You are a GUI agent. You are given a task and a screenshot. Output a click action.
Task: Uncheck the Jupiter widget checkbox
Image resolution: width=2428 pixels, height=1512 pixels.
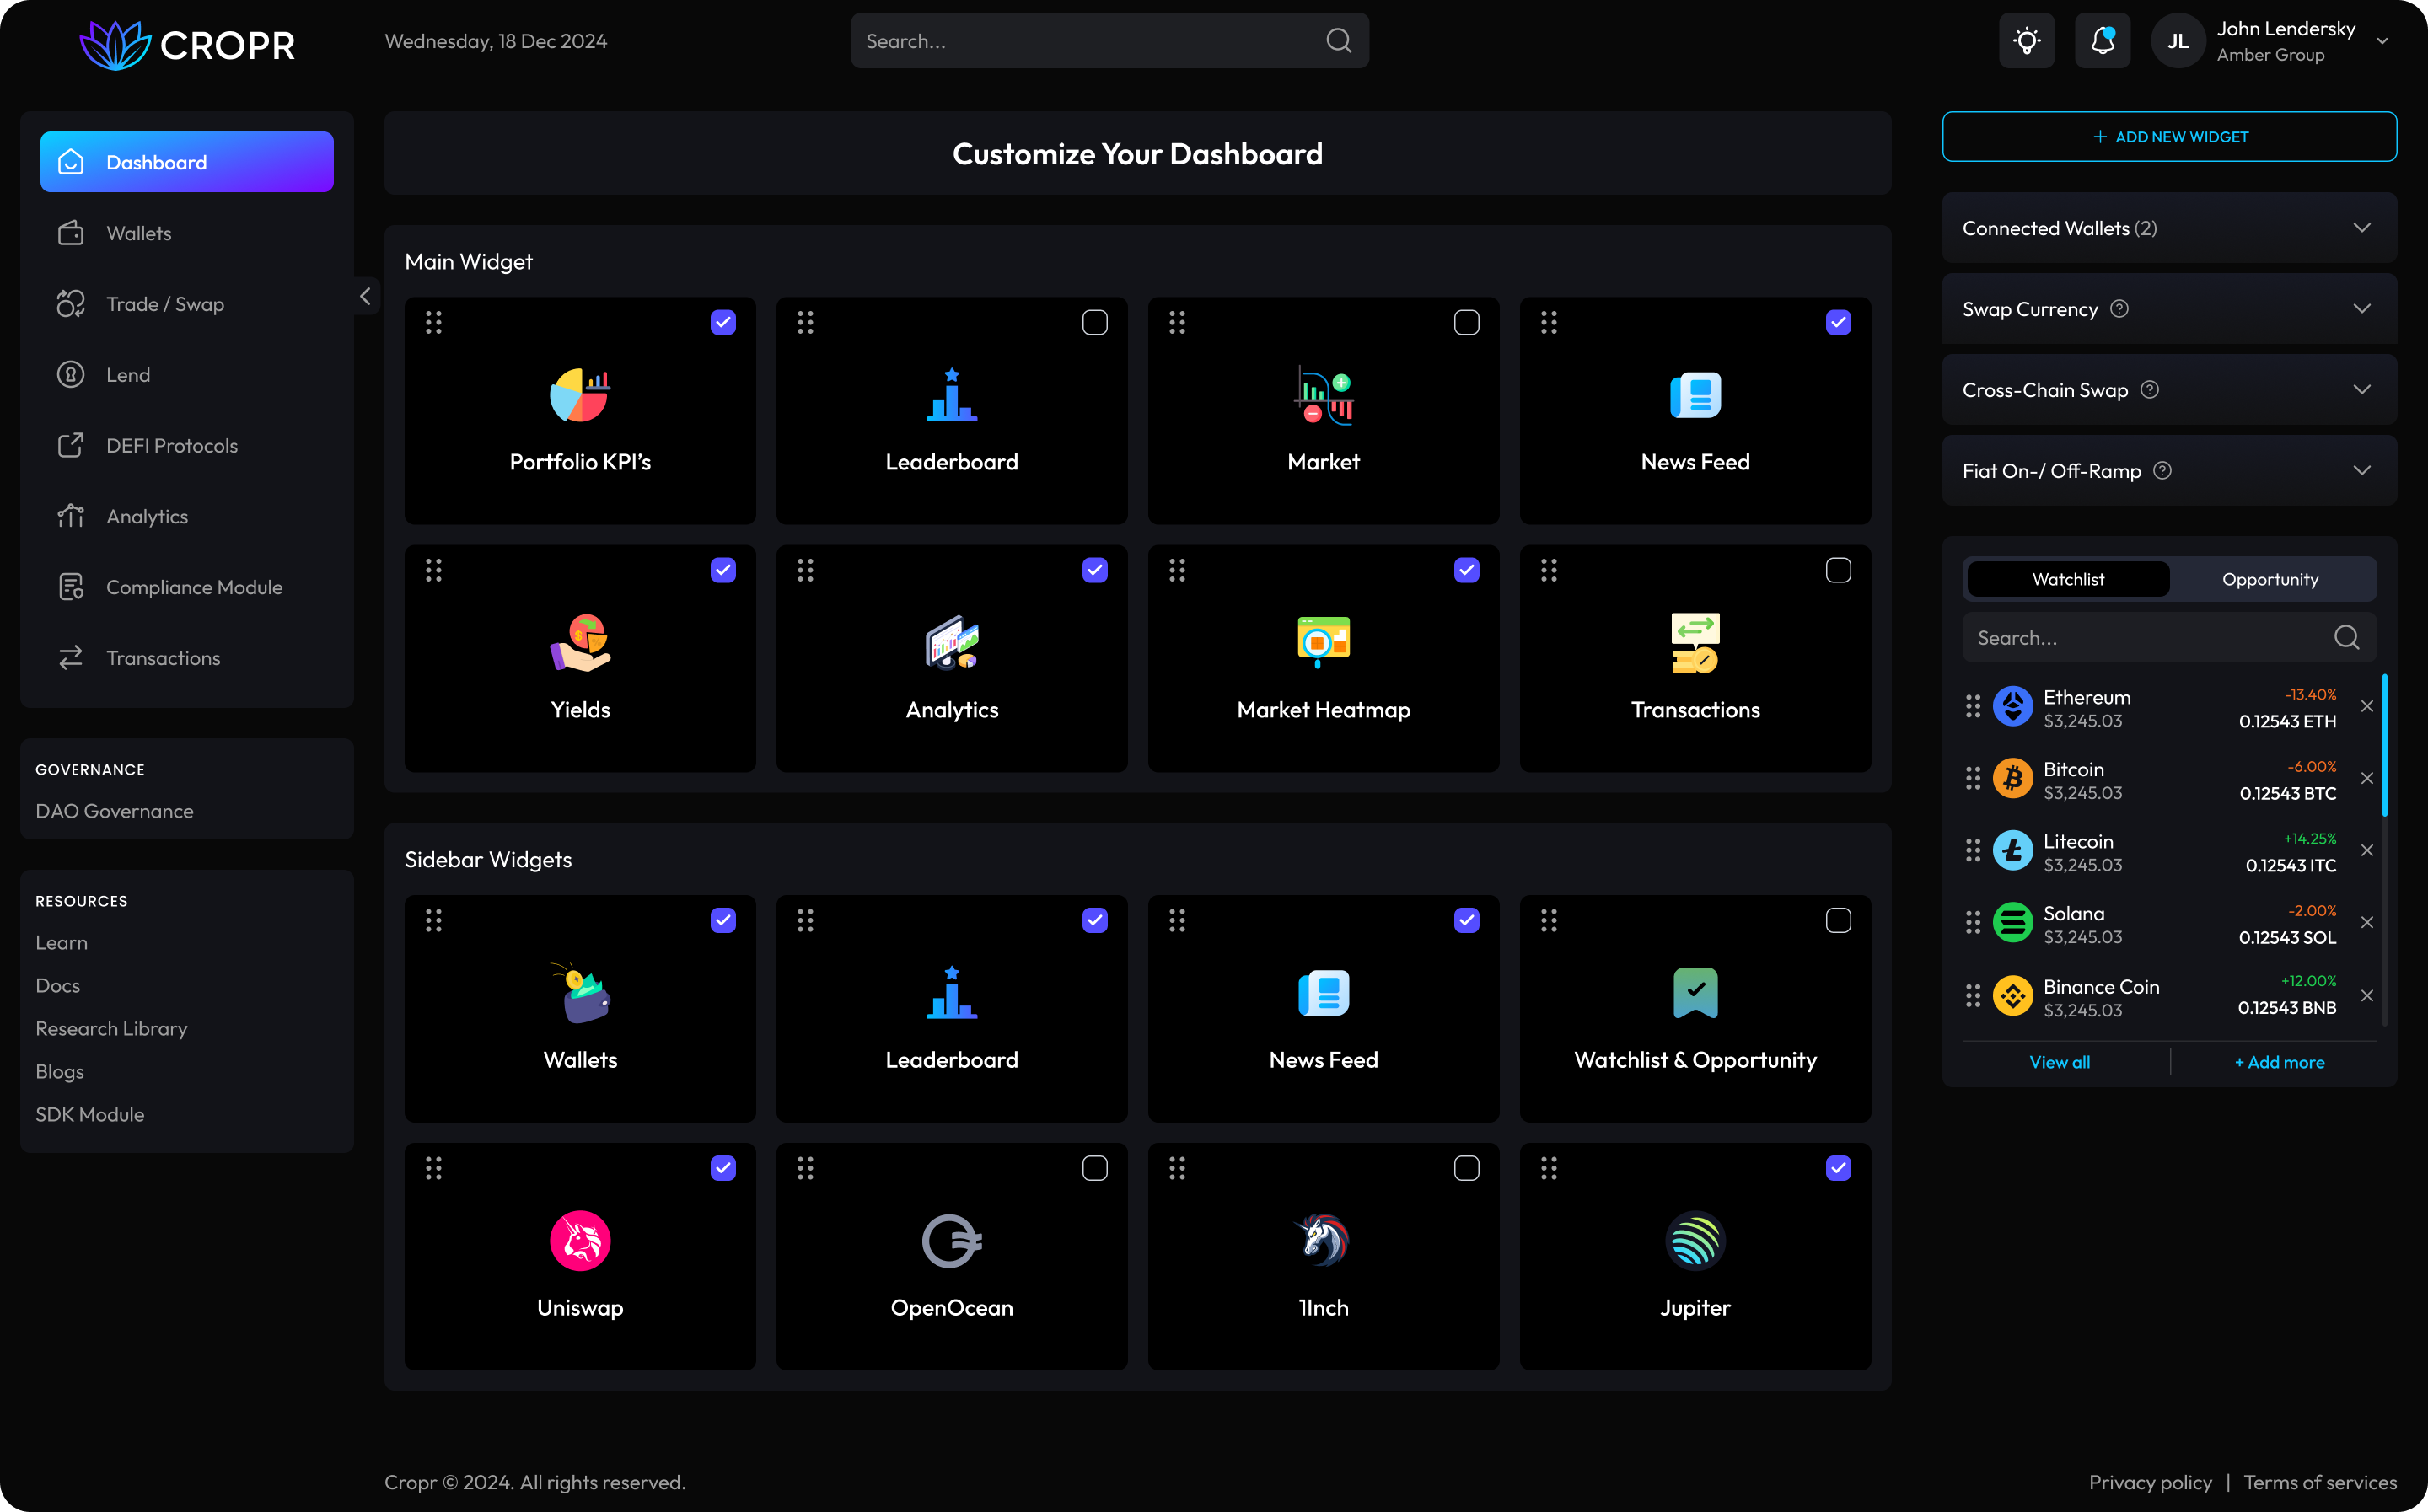1838,1168
